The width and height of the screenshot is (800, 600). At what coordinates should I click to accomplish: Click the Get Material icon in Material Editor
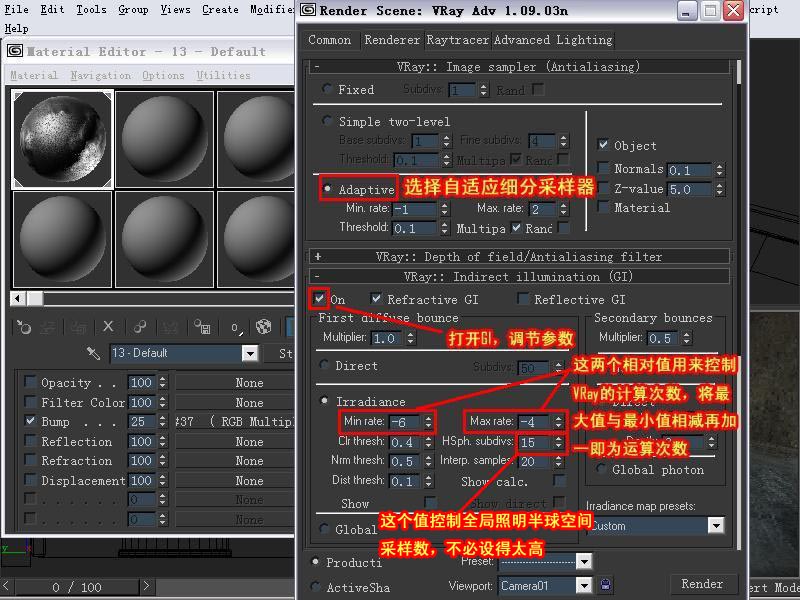[23, 327]
